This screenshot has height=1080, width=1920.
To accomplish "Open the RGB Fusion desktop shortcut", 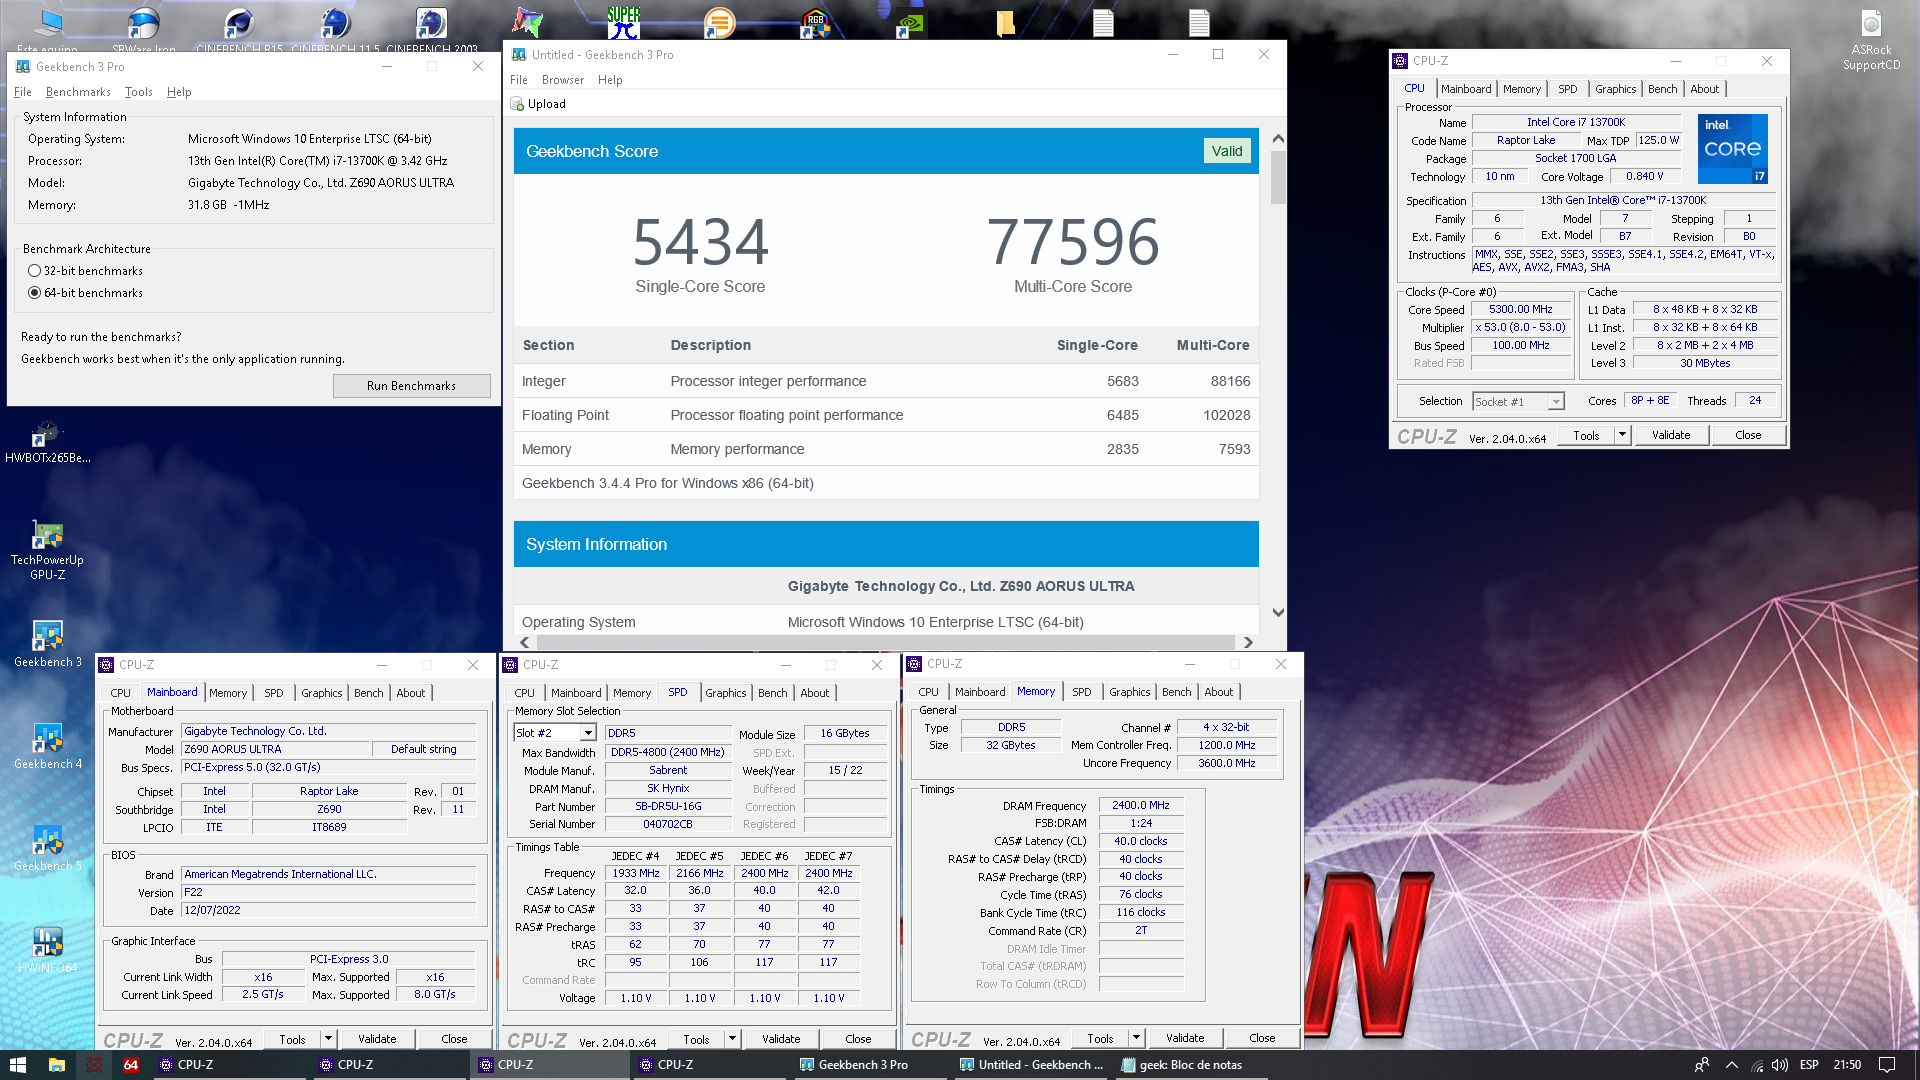I will click(815, 22).
